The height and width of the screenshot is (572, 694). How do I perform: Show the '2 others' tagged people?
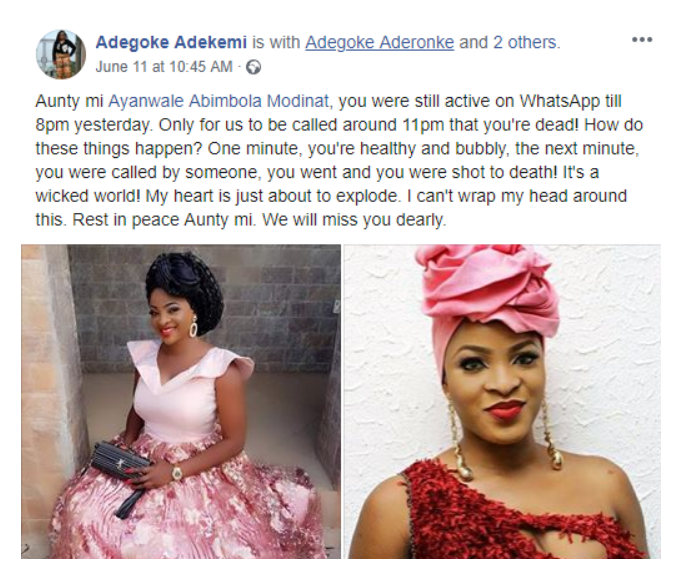coord(527,43)
